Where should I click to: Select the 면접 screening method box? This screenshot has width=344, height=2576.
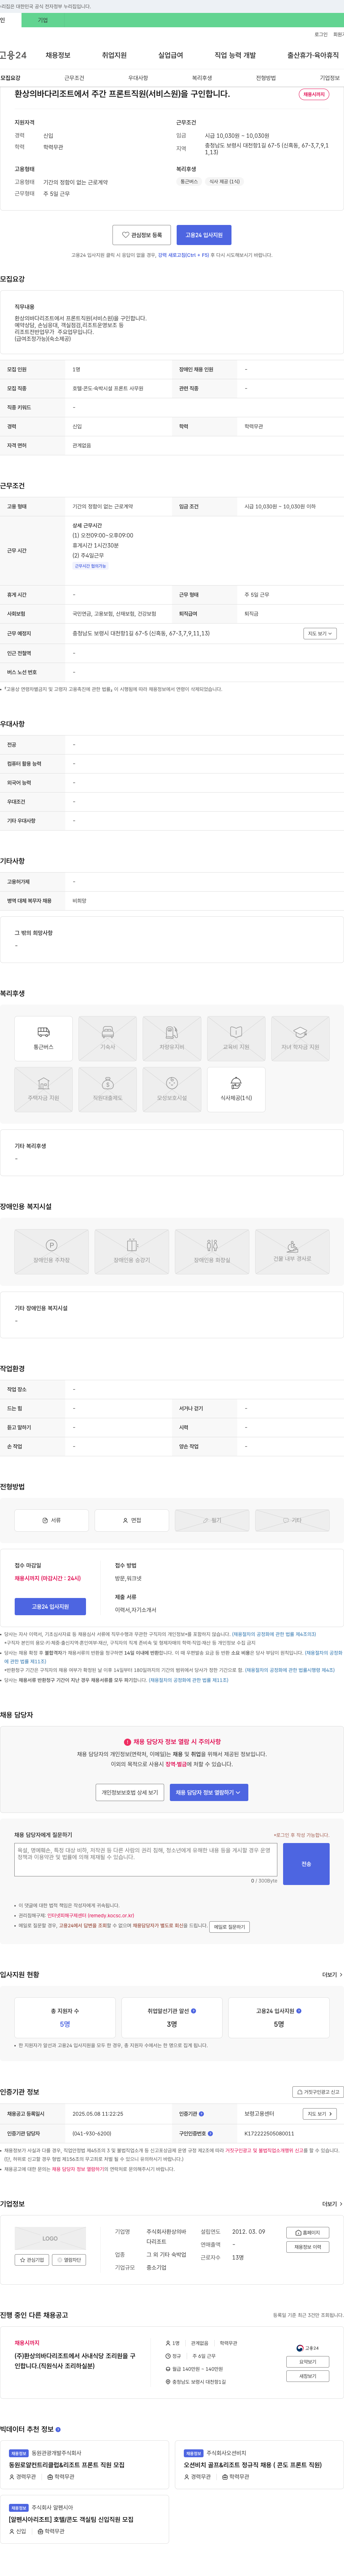click(x=132, y=1520)
